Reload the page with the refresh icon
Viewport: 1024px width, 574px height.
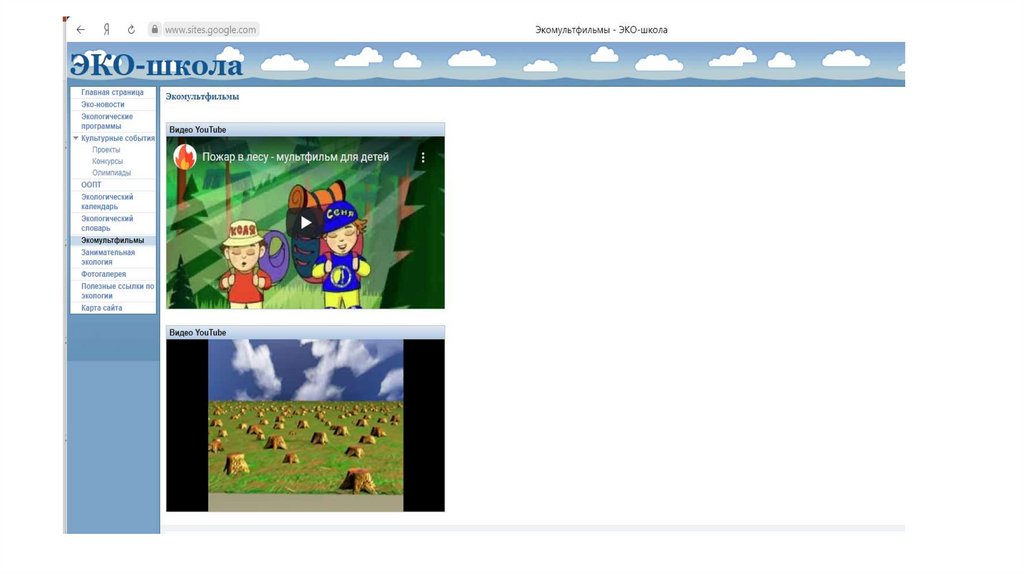point(131,29)
